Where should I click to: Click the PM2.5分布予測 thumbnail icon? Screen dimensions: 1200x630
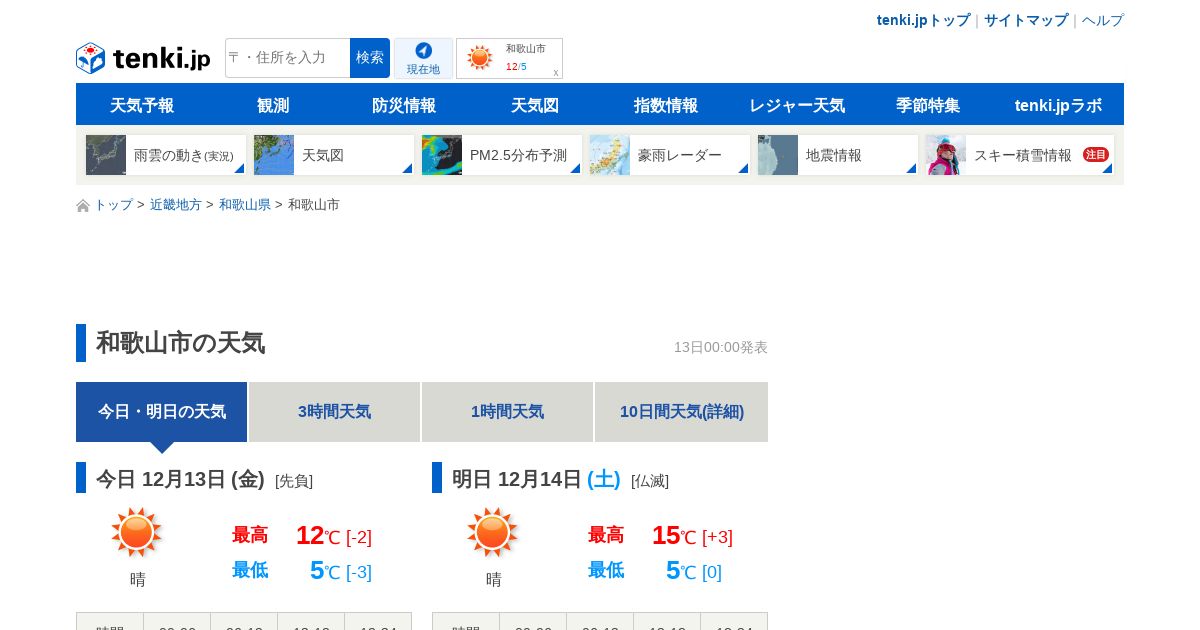pyautogui.click(x=442, y=155)
